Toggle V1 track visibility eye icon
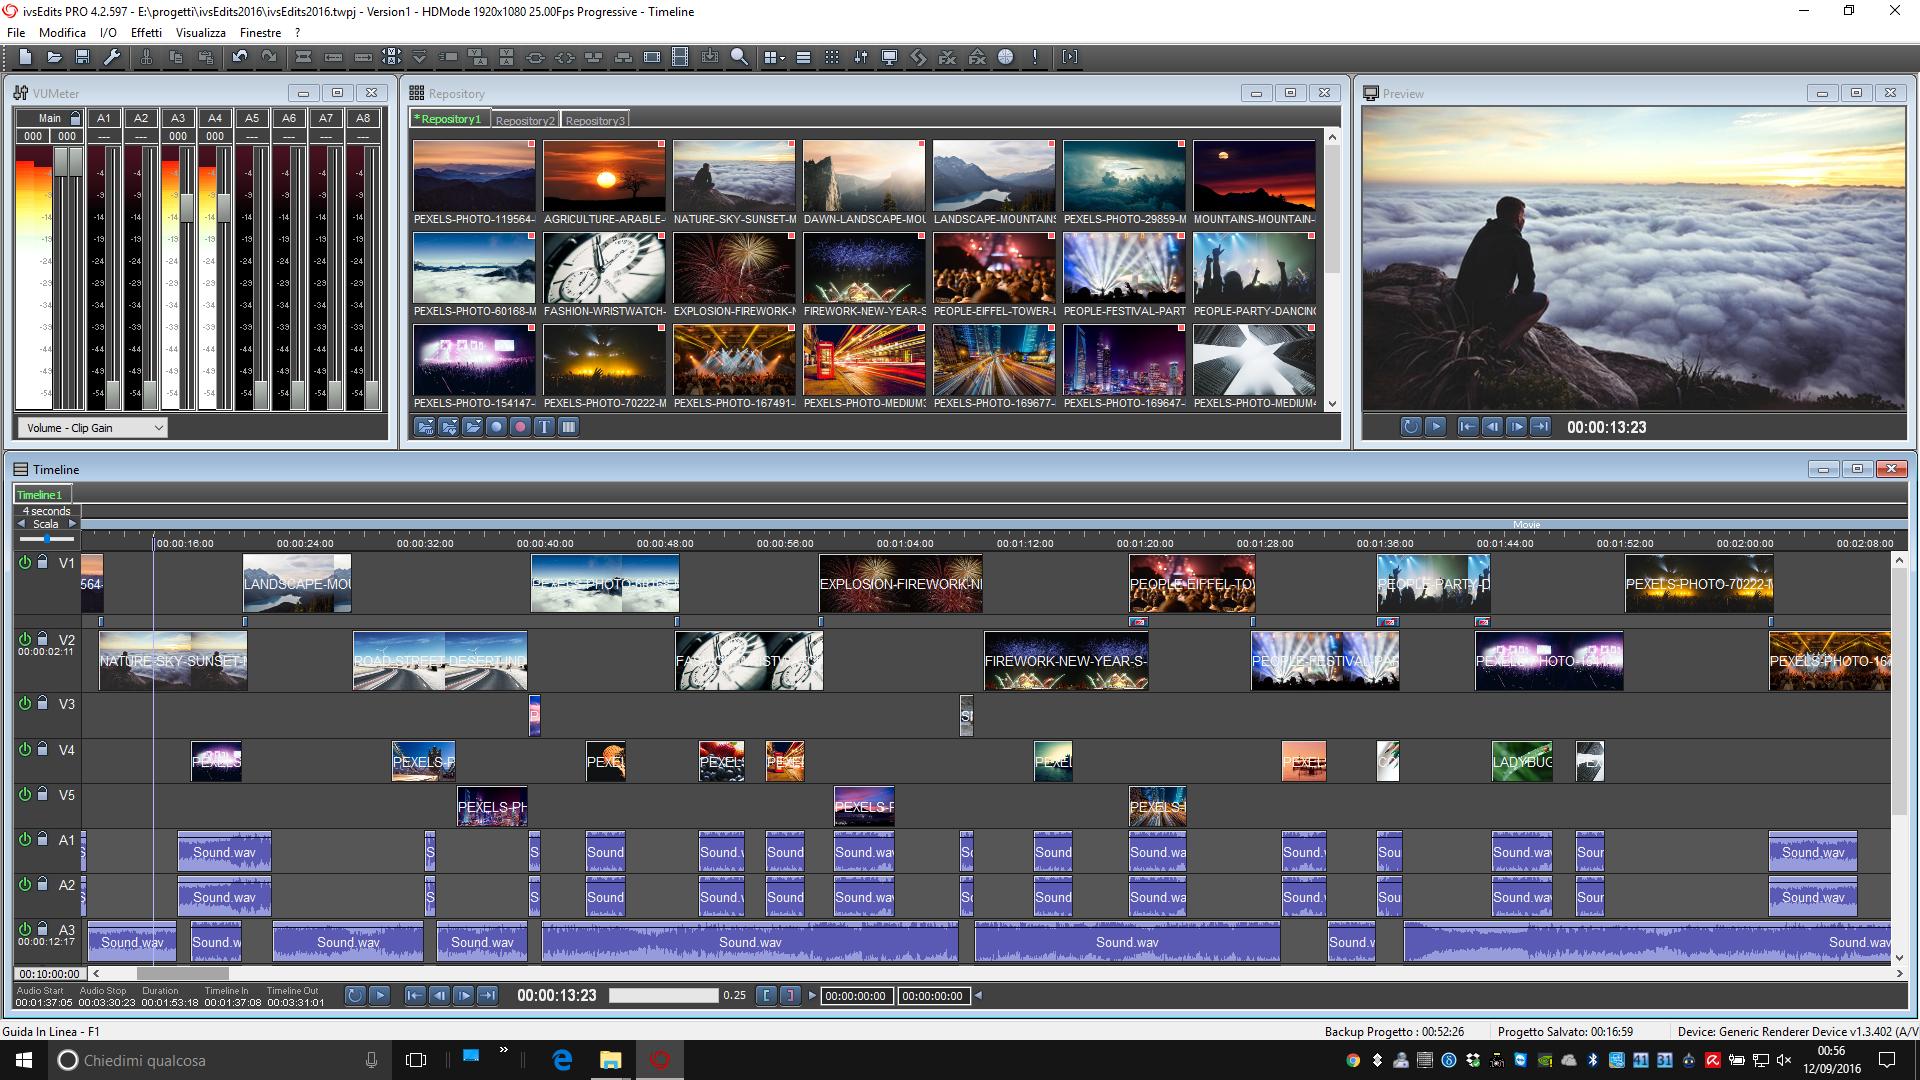Screen dimensions: 1920x1080 tap(24, 562)
